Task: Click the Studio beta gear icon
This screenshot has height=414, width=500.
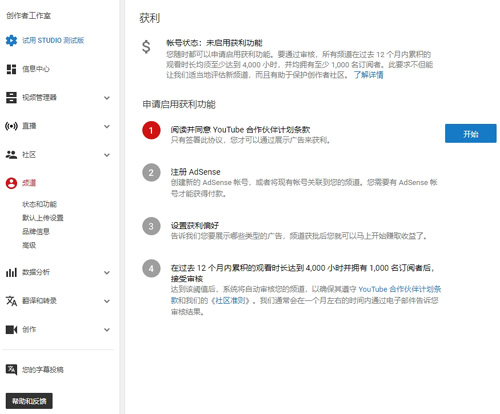Action: [11, 40]
